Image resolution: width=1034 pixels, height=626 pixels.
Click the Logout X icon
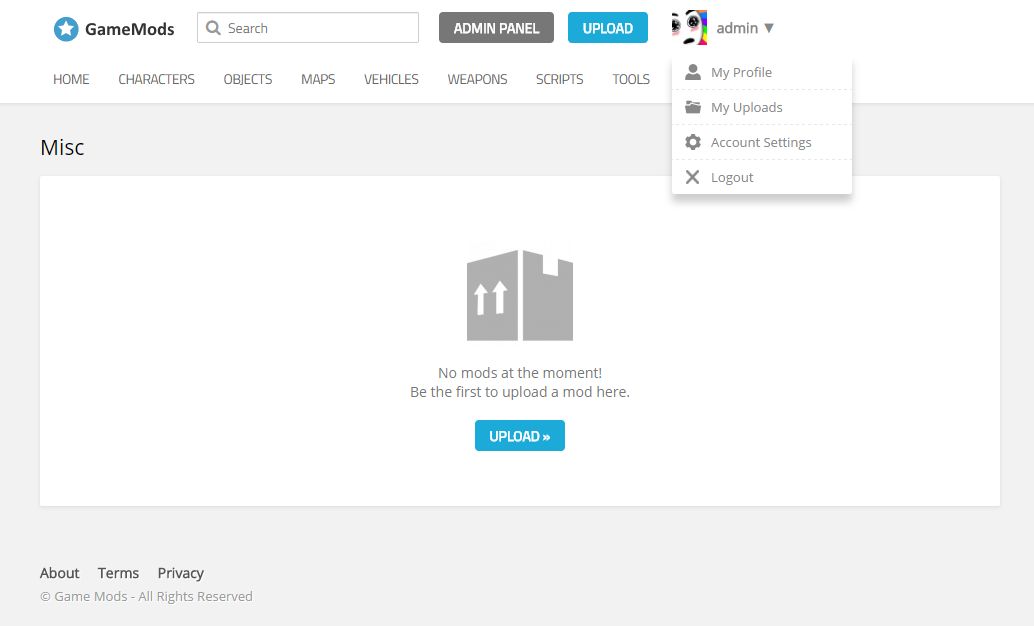pyautogui.click(x=692, y=177)
